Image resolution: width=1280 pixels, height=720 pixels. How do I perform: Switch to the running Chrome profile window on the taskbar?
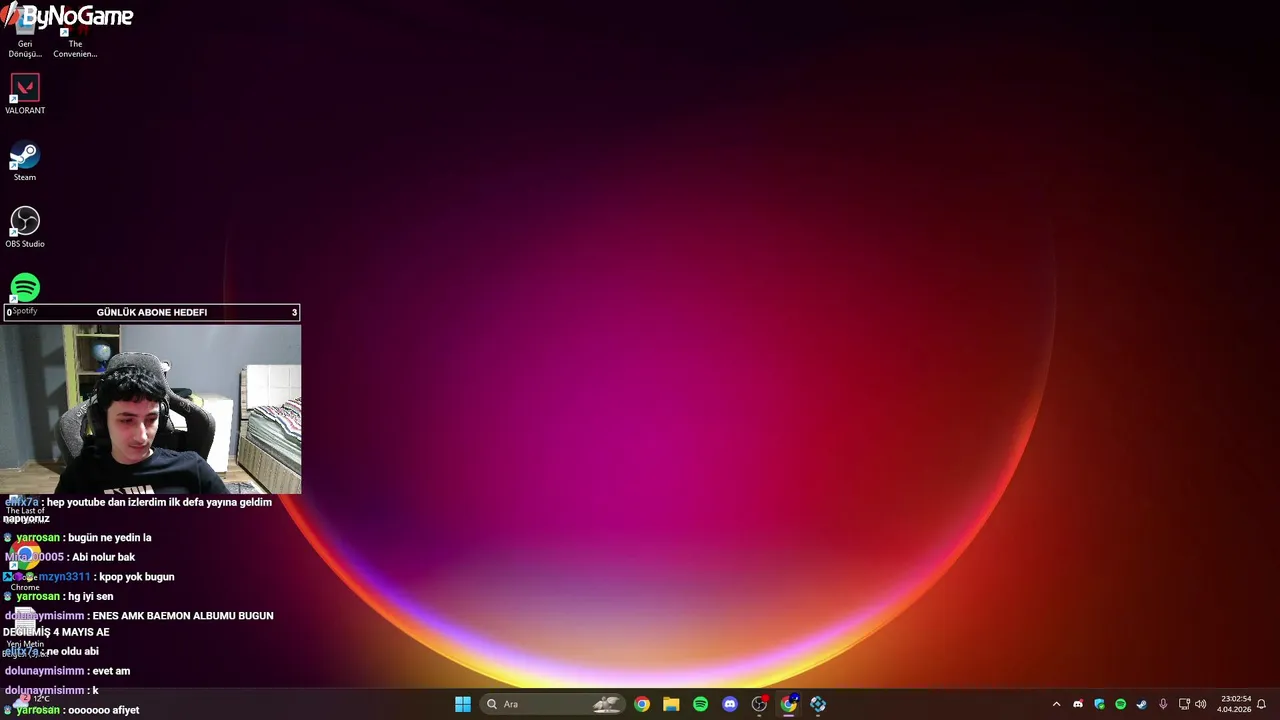(x=789, y=704)
